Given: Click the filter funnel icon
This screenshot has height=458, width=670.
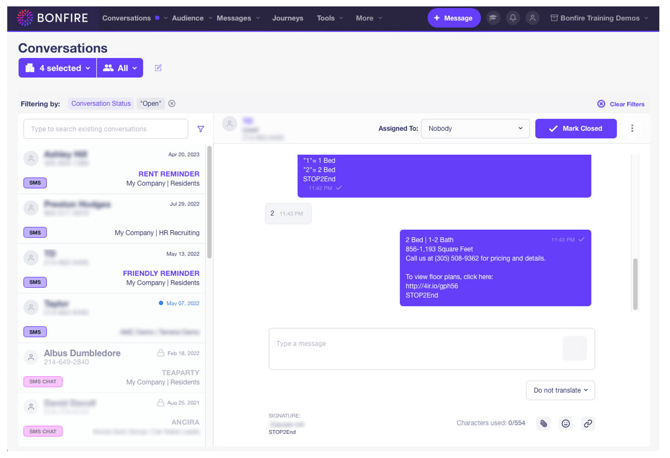Looking at the screenshot, I should click(201, 129).
